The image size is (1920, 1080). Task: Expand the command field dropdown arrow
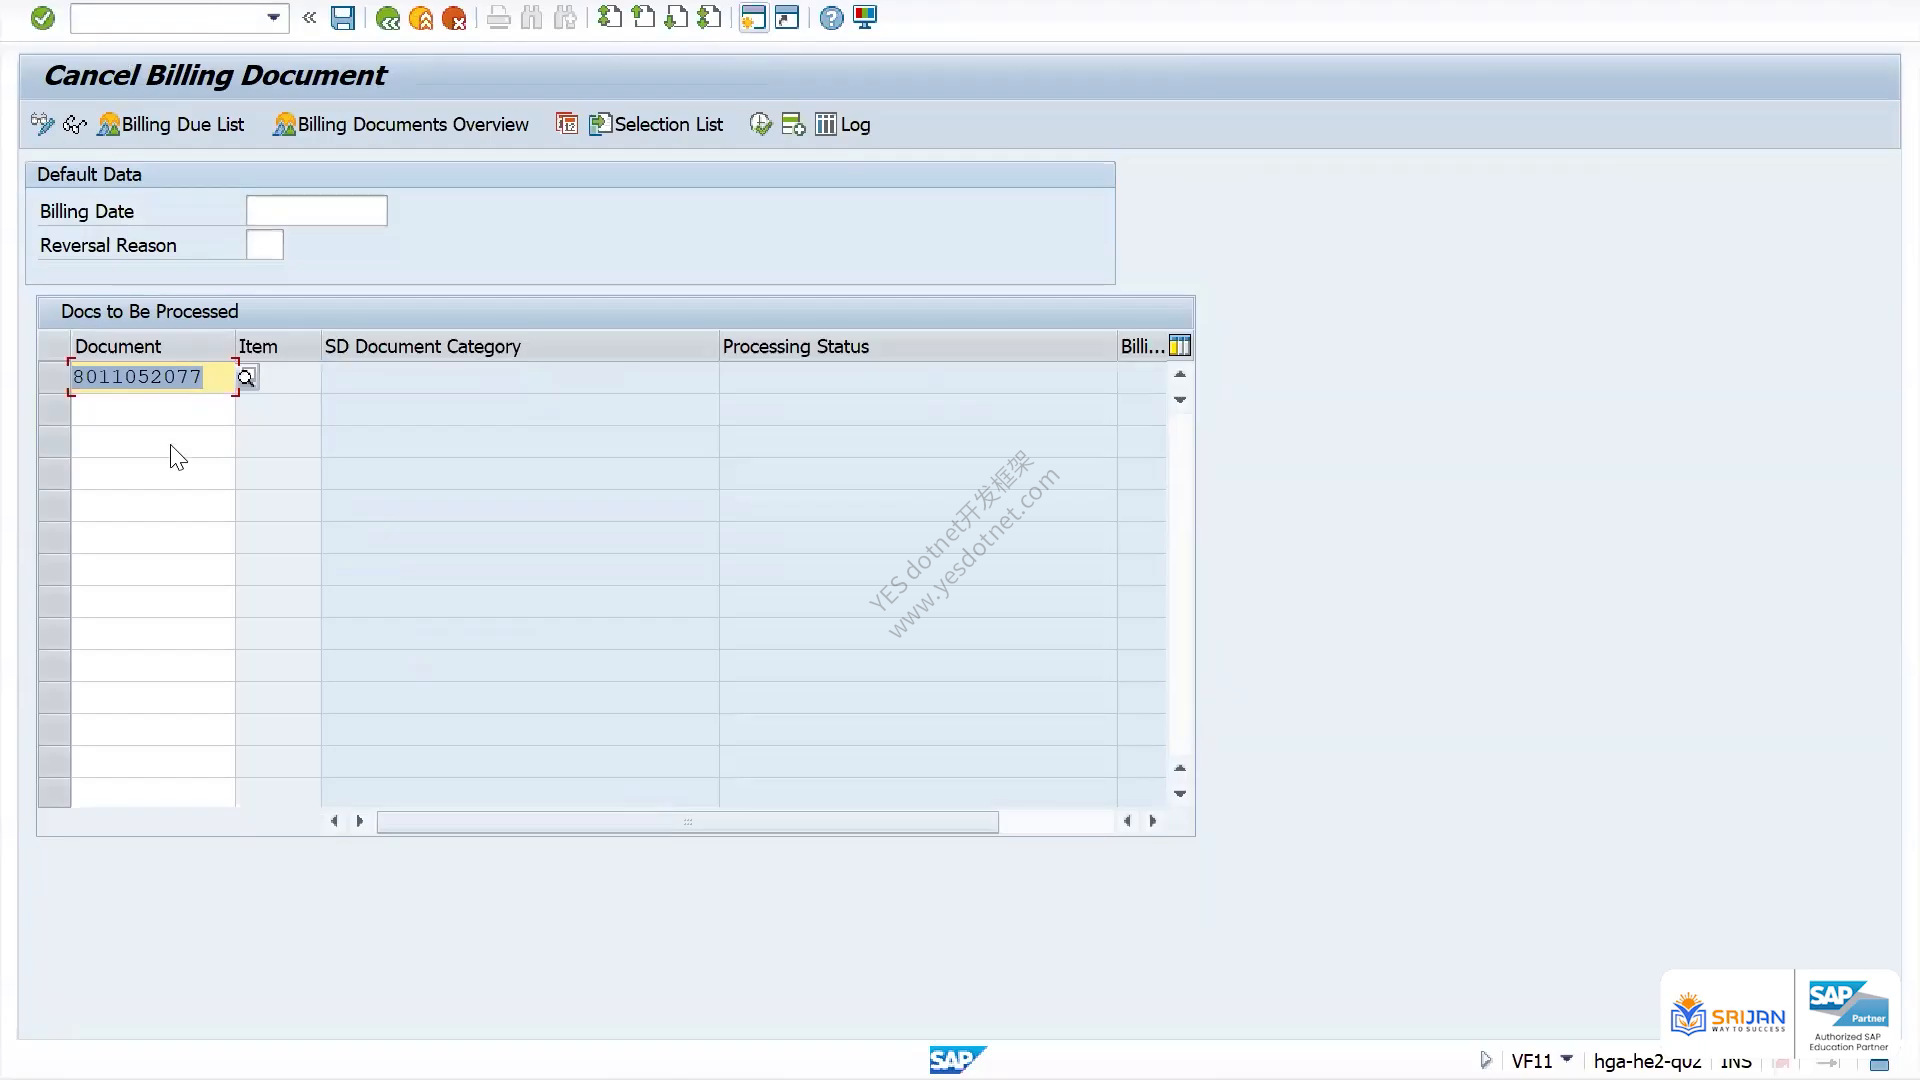click(x=273, y=18)
